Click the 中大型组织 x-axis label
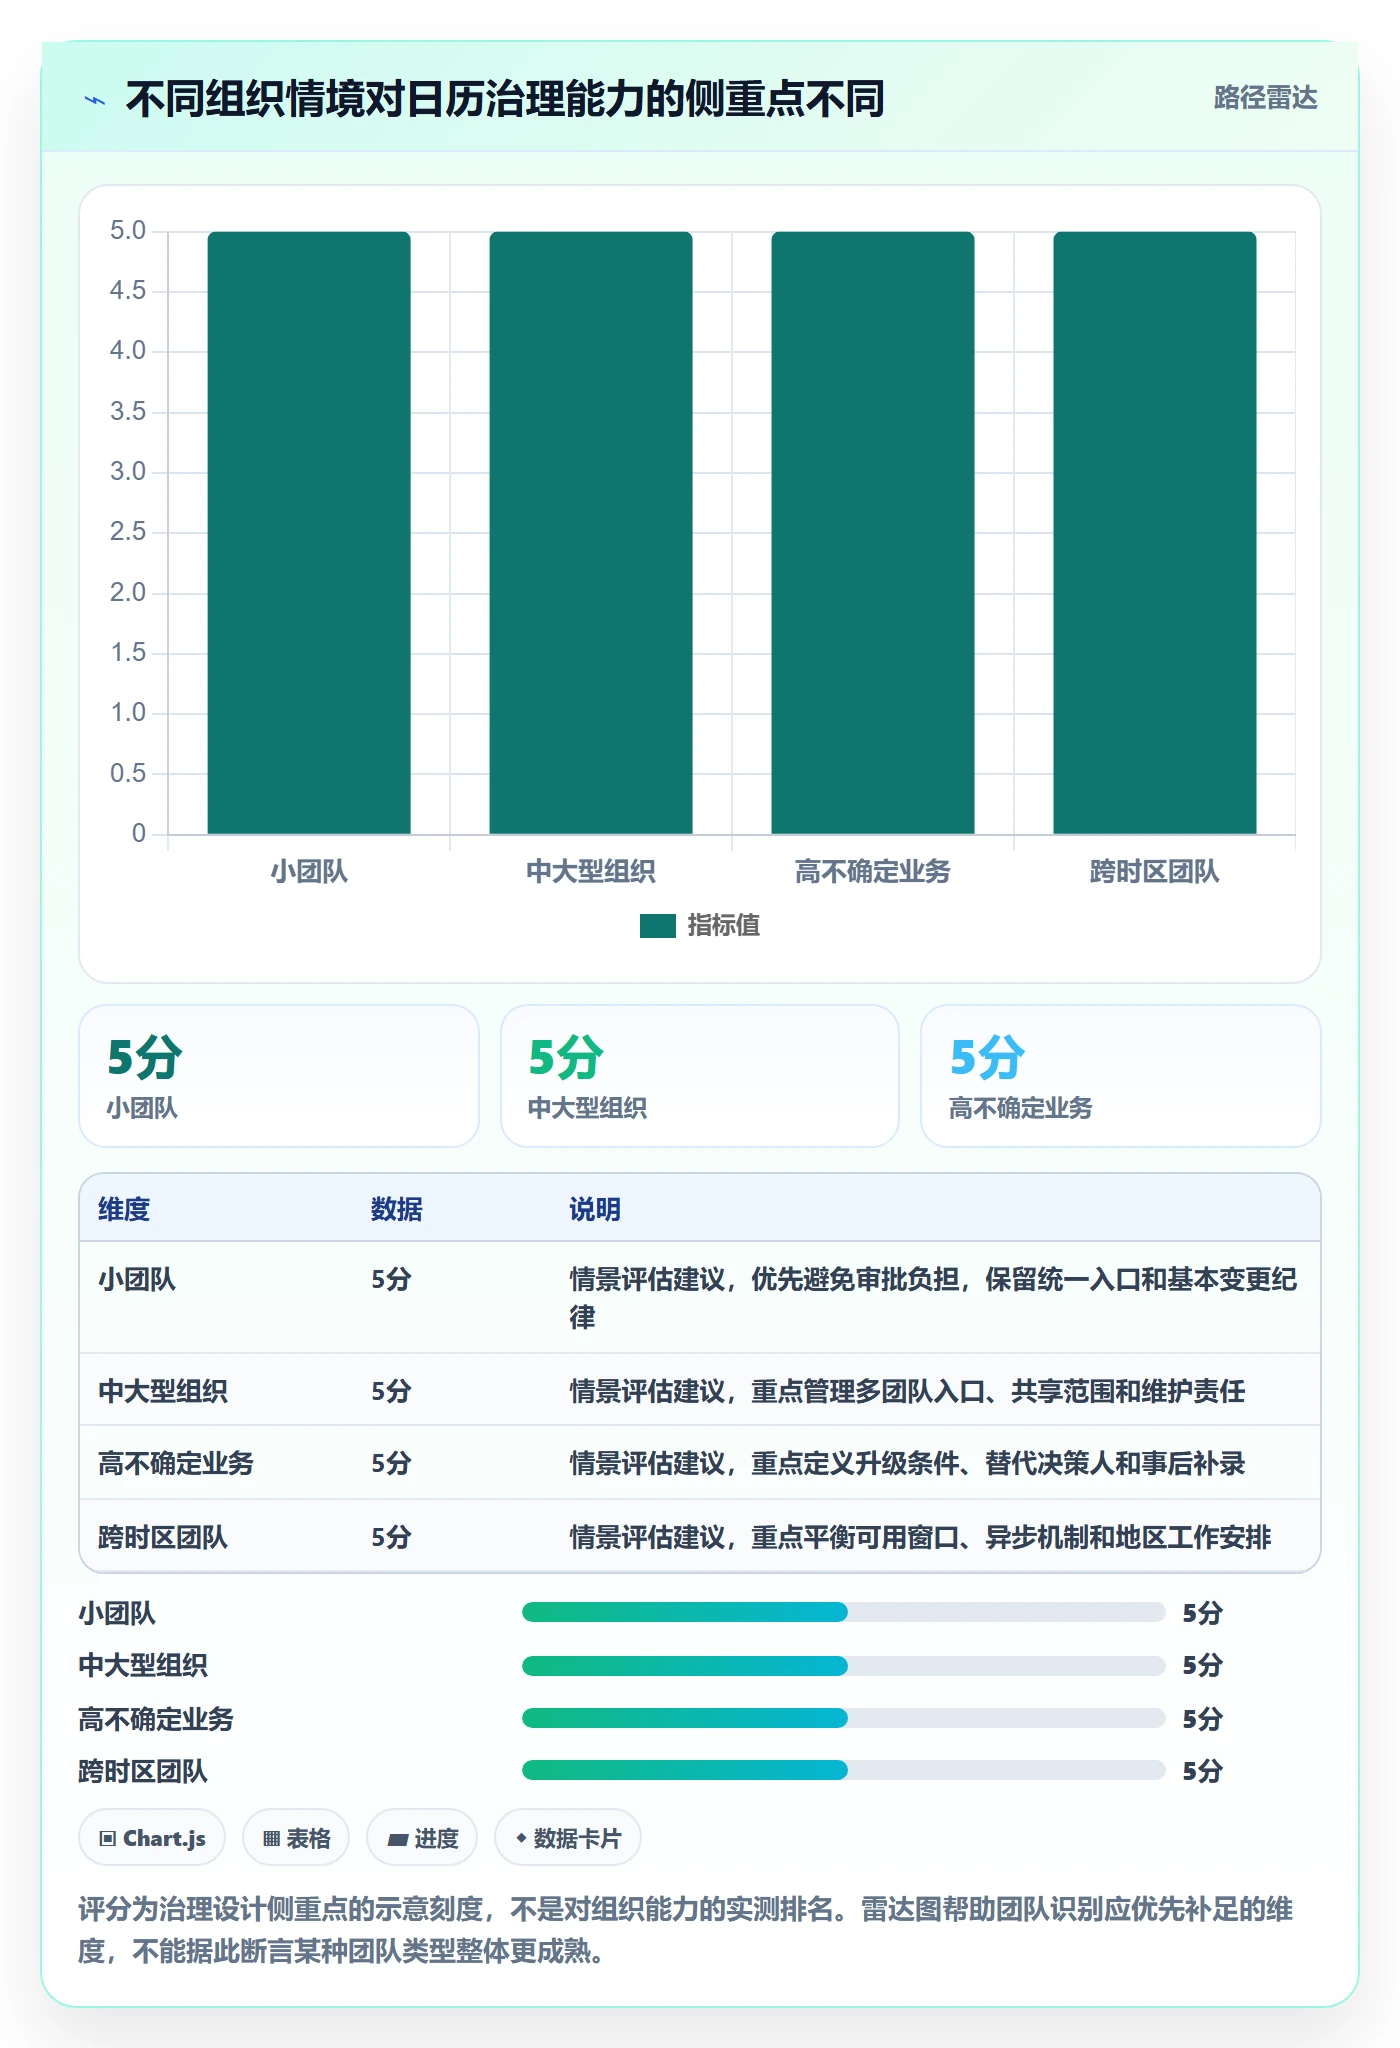 coord(591,872)
